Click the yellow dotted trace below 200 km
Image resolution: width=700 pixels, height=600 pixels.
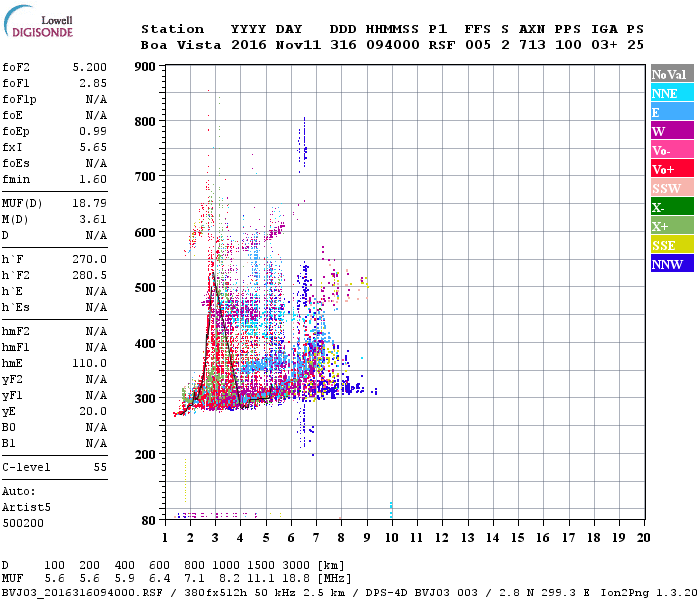pos(185,480)
